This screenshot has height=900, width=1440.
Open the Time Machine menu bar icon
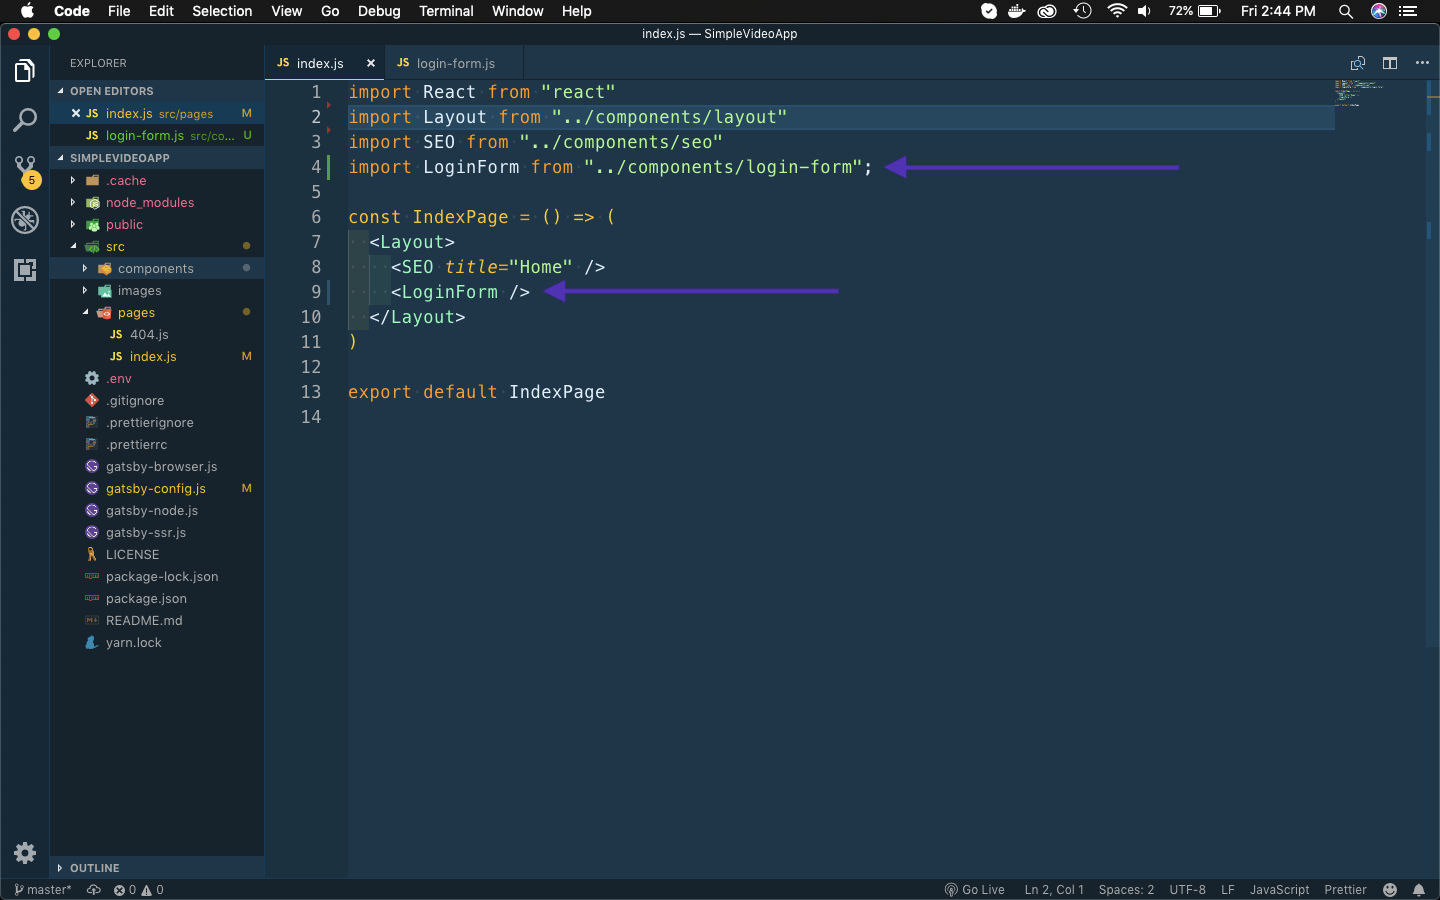(x=1082, y=11)
